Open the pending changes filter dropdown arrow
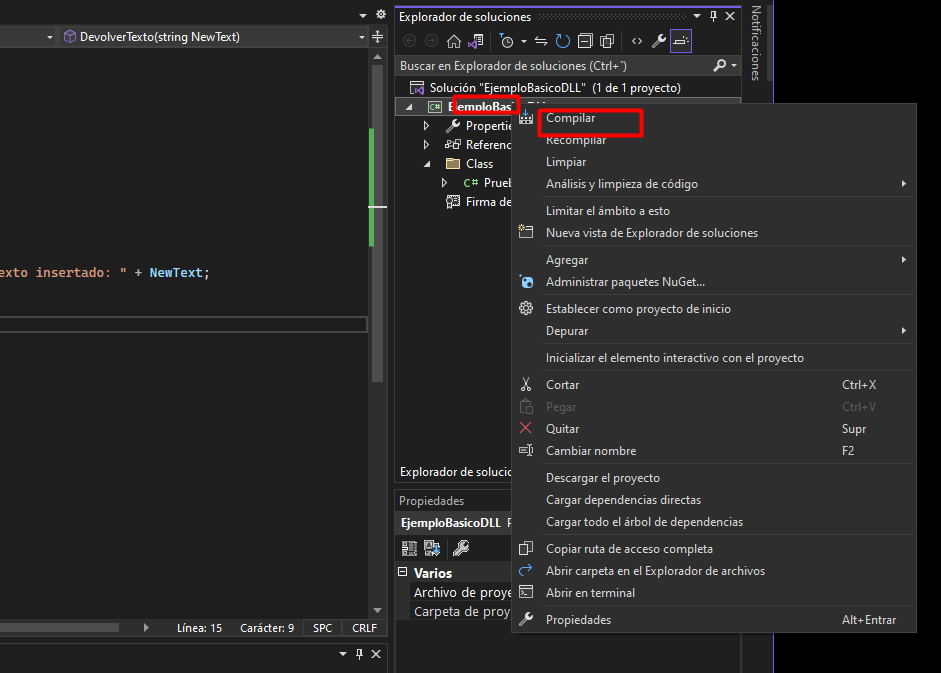 tap(524, 41)
